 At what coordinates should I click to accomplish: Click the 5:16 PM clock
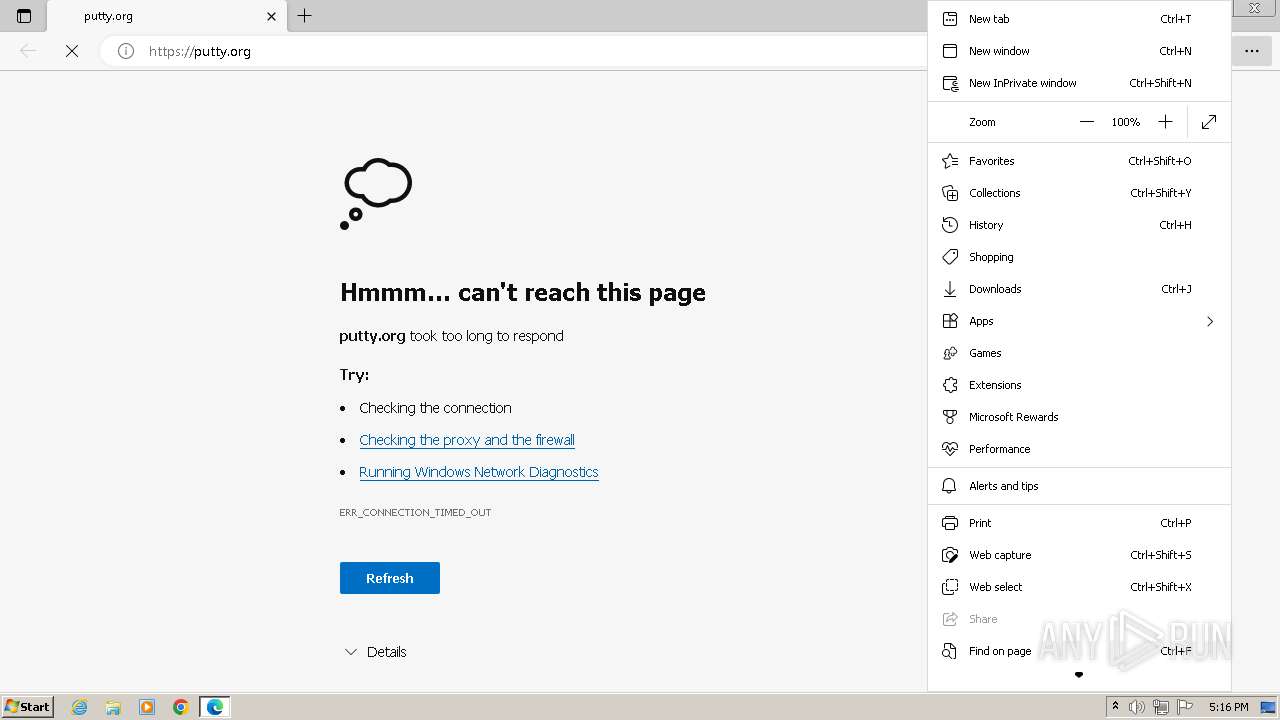point(1228,707)
